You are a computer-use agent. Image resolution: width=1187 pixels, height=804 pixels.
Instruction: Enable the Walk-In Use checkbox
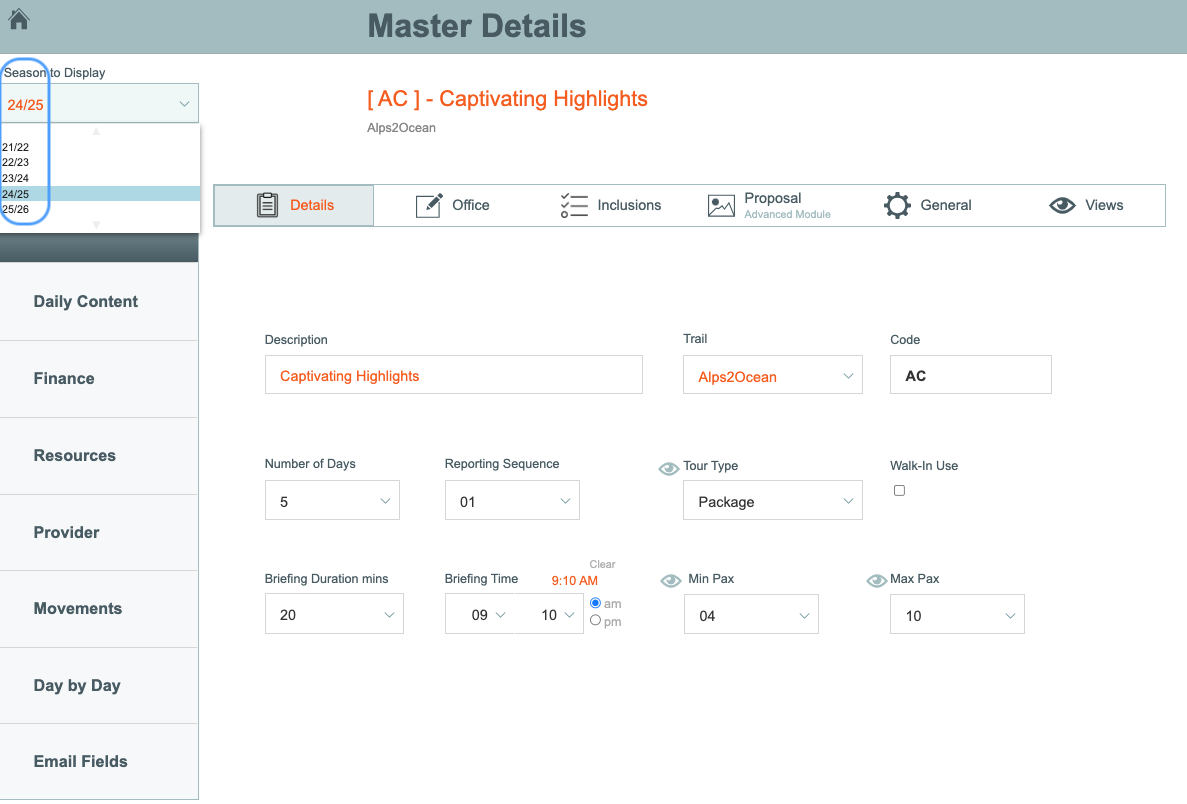click(x=899, y=491)
